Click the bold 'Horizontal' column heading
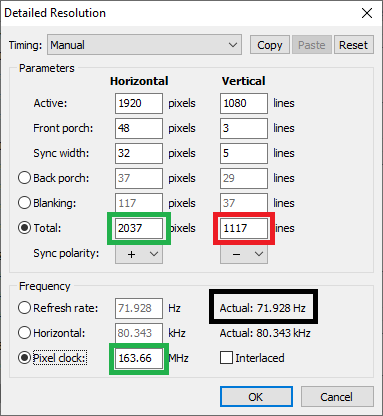 [x=139, y=81]
